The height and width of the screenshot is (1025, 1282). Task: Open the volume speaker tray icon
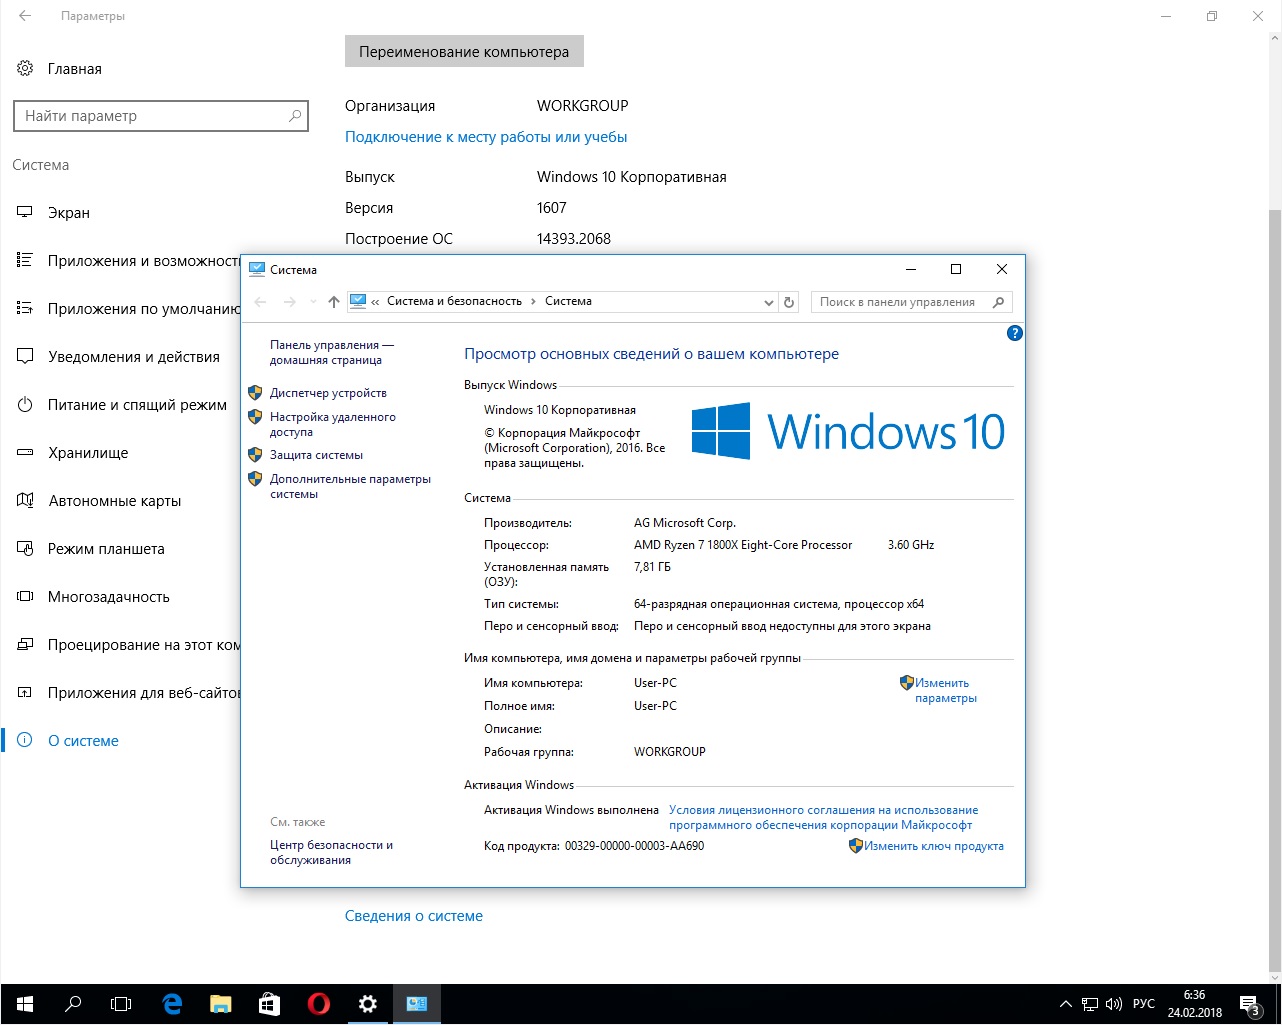pos(1114,1004)
